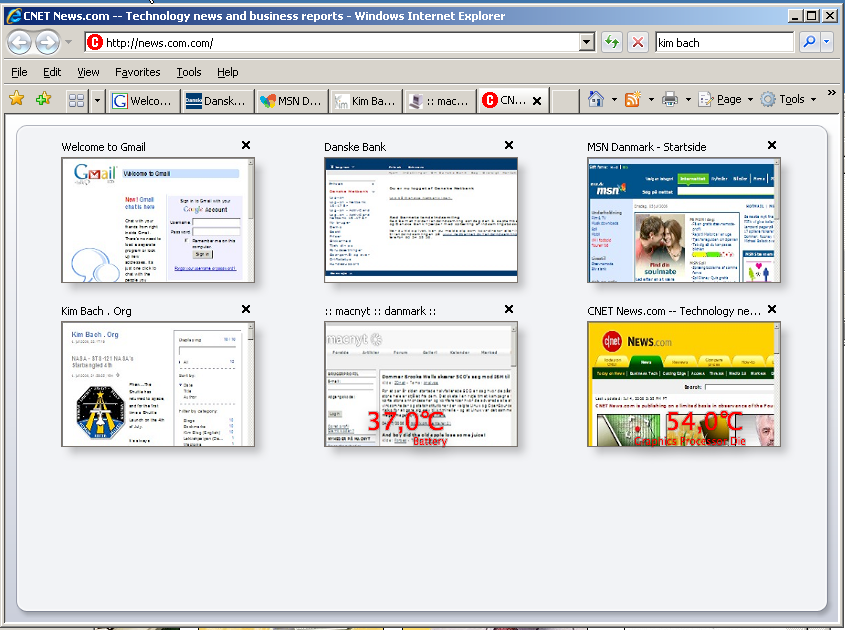Close the macnyt danmark quick tab
The width and height of the screenshot is (845, 630).
coord(509,309)
